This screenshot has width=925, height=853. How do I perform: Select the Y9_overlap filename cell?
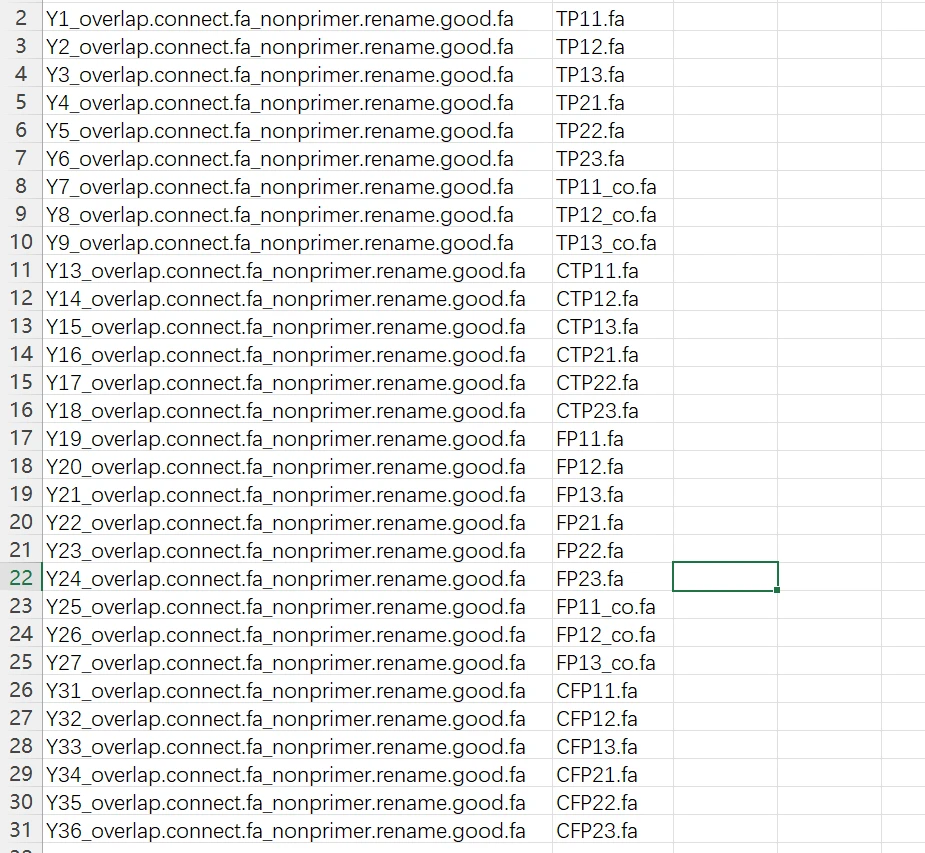279,243
